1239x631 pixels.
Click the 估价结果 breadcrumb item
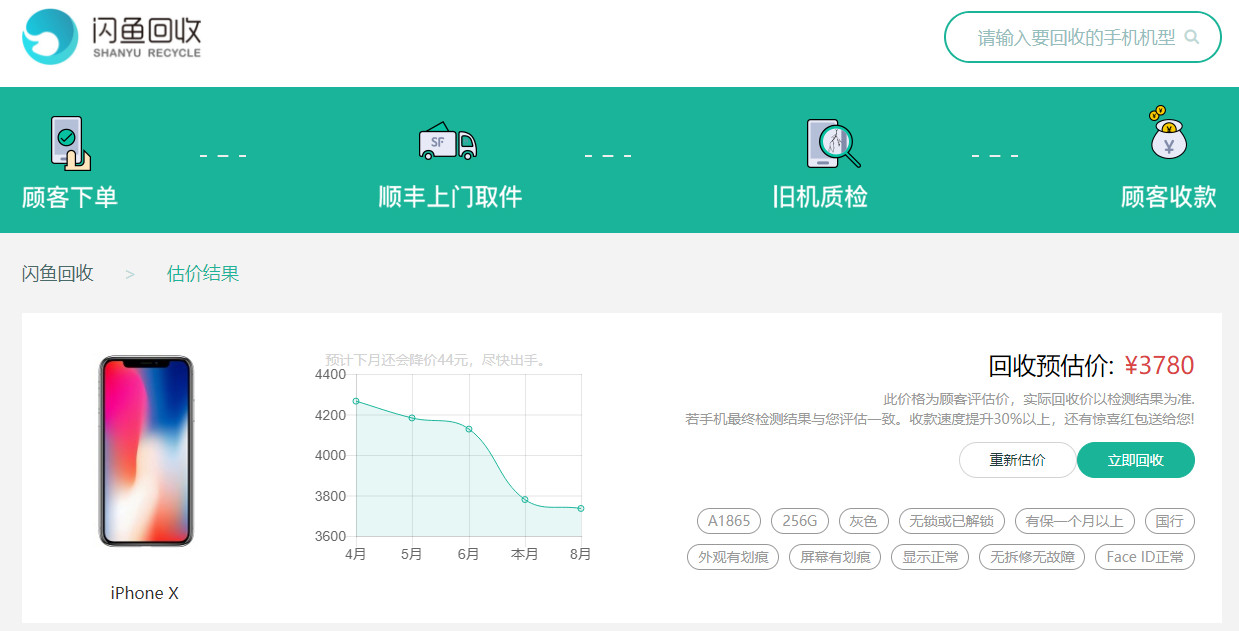click(203, 274)
